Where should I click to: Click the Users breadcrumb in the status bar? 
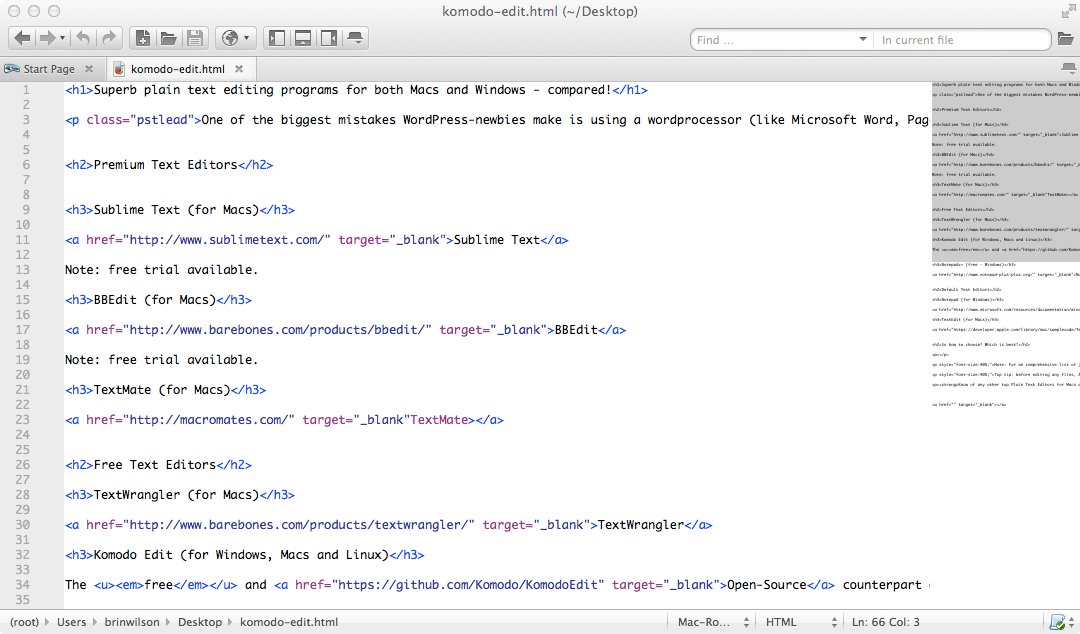pyautogui.click(x=72, y=622)
